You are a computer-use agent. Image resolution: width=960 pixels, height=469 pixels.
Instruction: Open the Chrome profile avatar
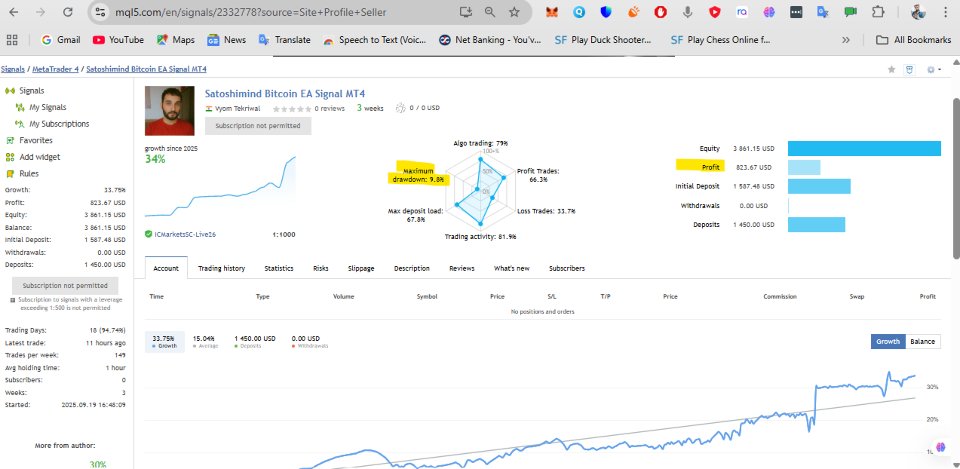[x=918, y=12]
